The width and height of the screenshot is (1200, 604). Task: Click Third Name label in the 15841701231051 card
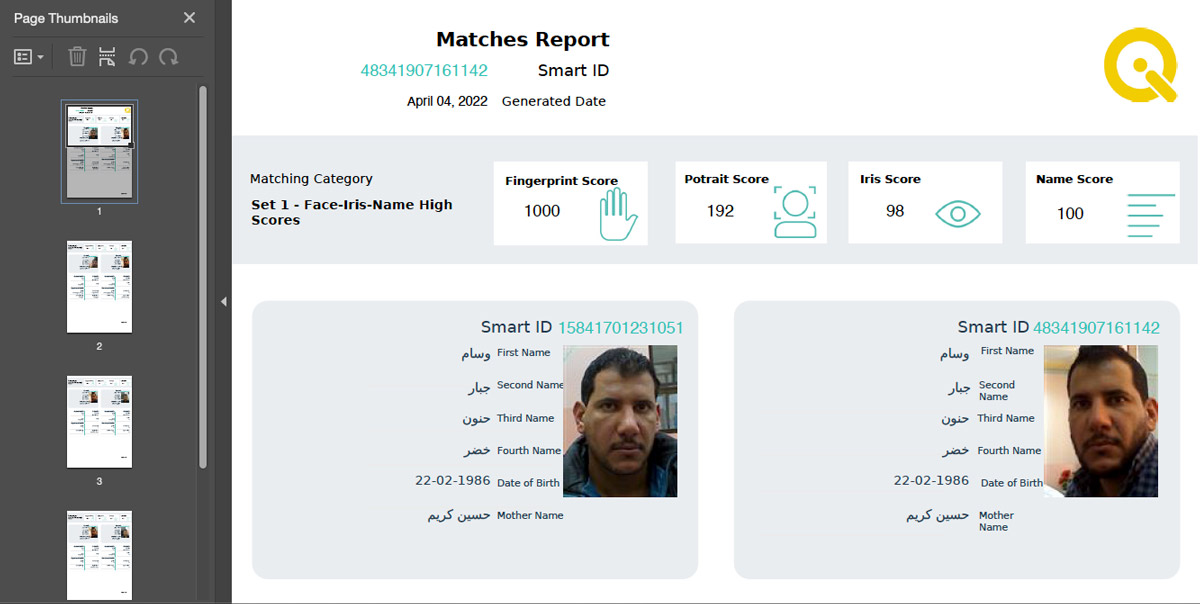(x=526, y=418)
